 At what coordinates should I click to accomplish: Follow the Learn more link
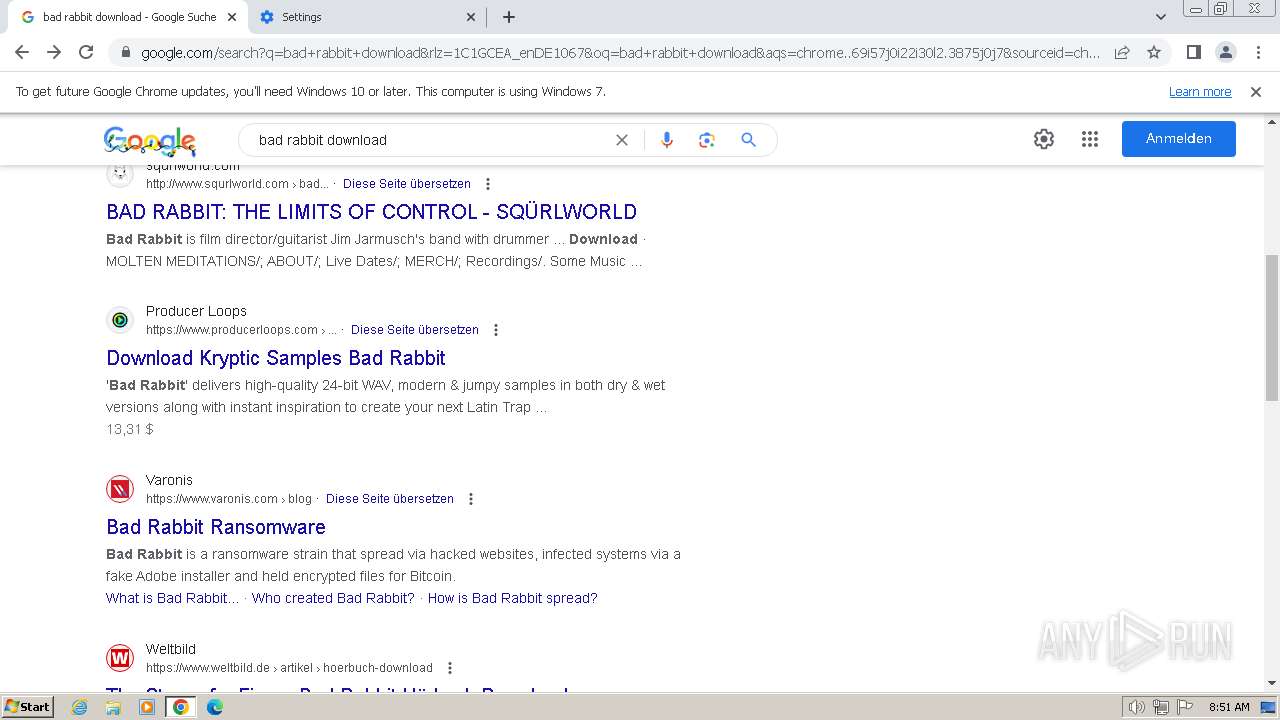click(1200, 92)
